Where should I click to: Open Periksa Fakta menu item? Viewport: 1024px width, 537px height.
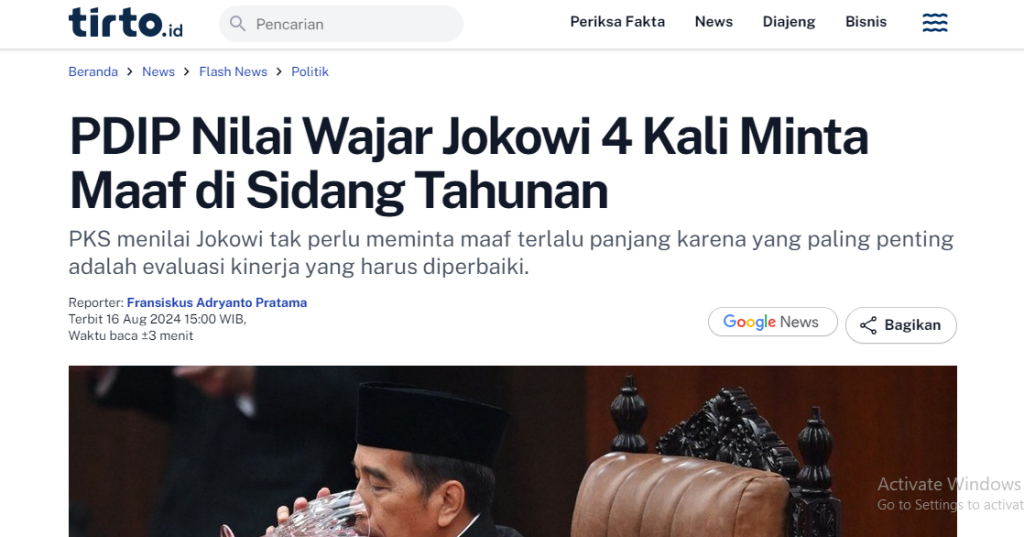tap(617, 22)
